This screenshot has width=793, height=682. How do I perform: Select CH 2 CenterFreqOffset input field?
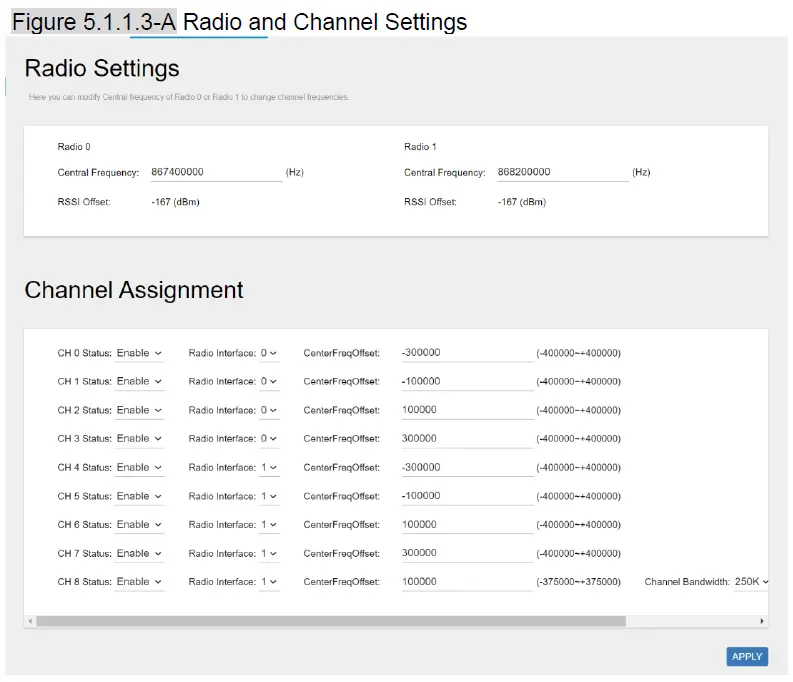[467, 410]
